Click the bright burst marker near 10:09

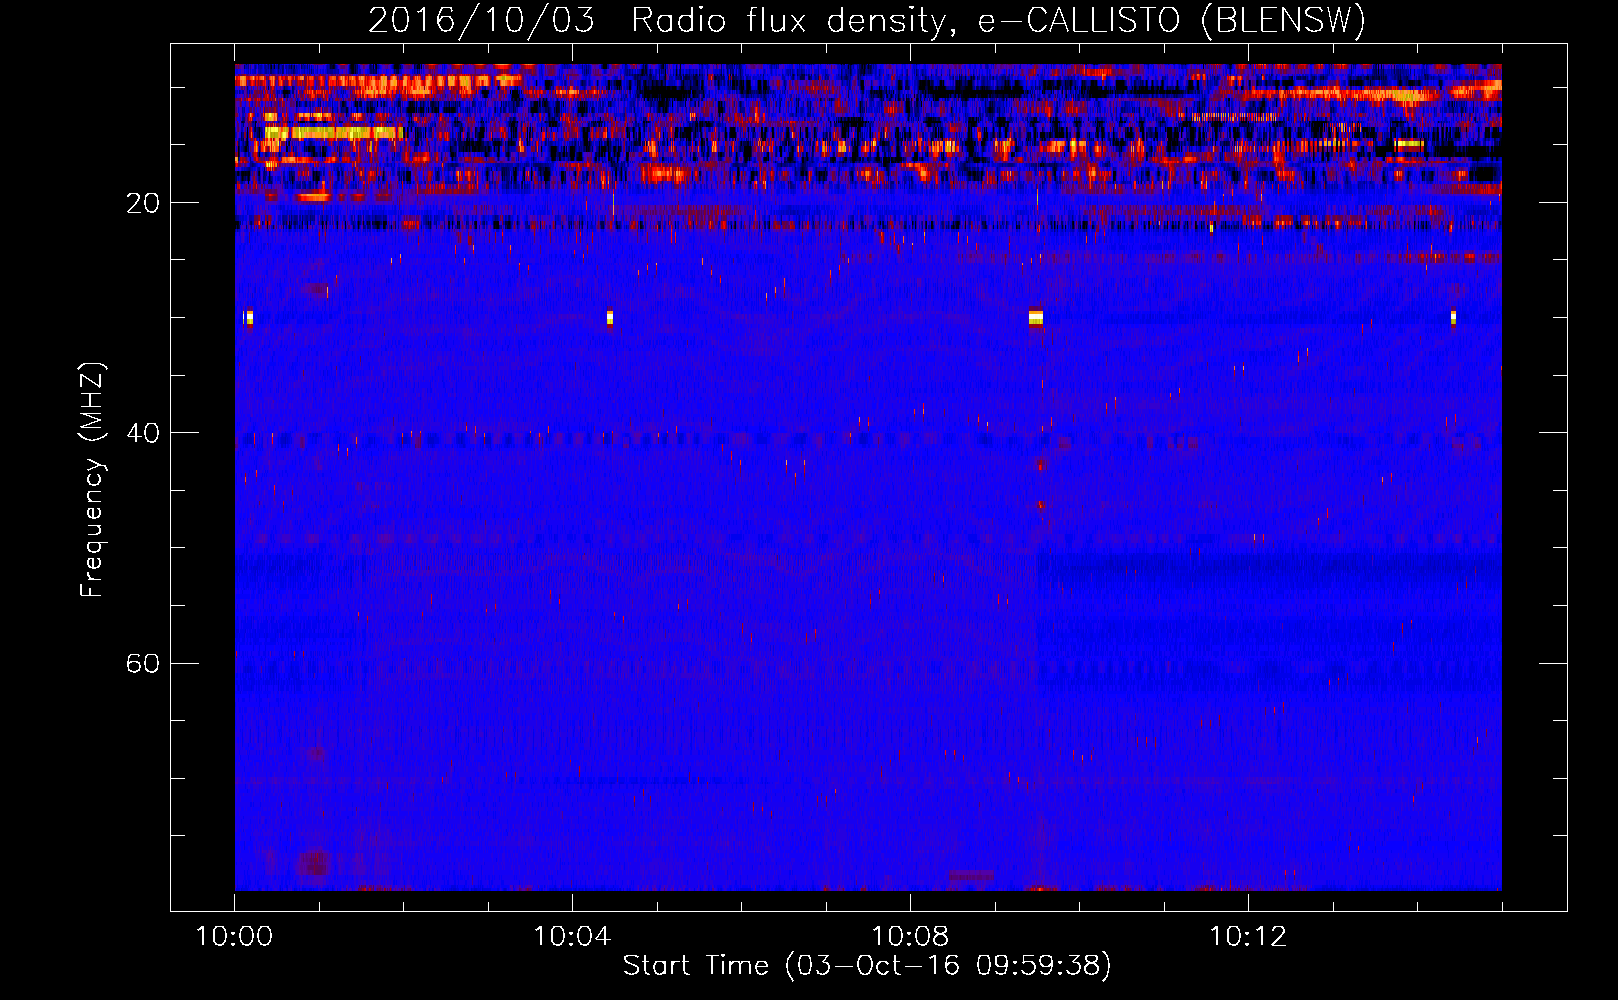pos(1036,318)
